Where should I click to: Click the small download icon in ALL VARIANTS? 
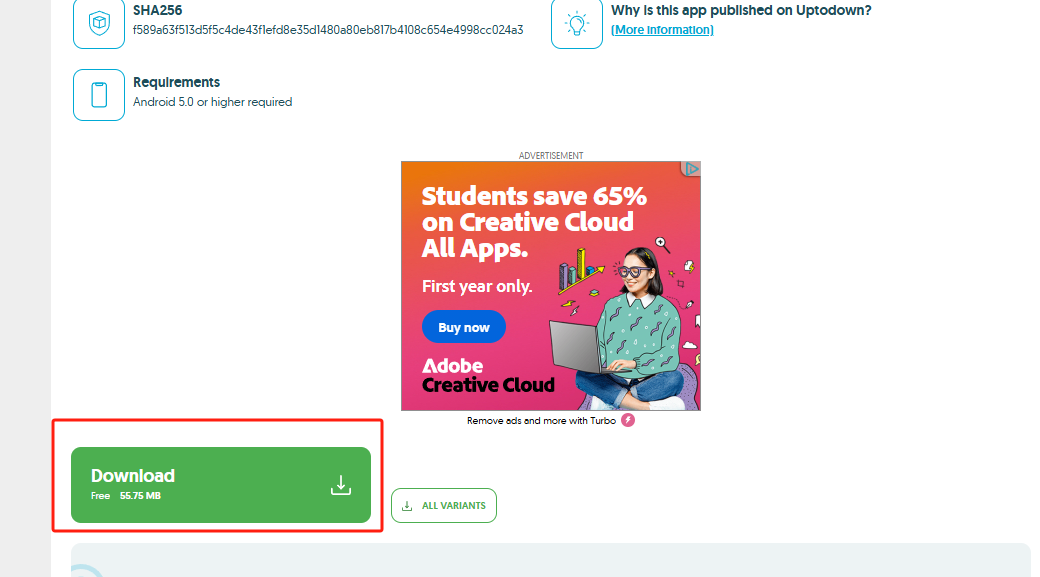click(x=407, y=506)
